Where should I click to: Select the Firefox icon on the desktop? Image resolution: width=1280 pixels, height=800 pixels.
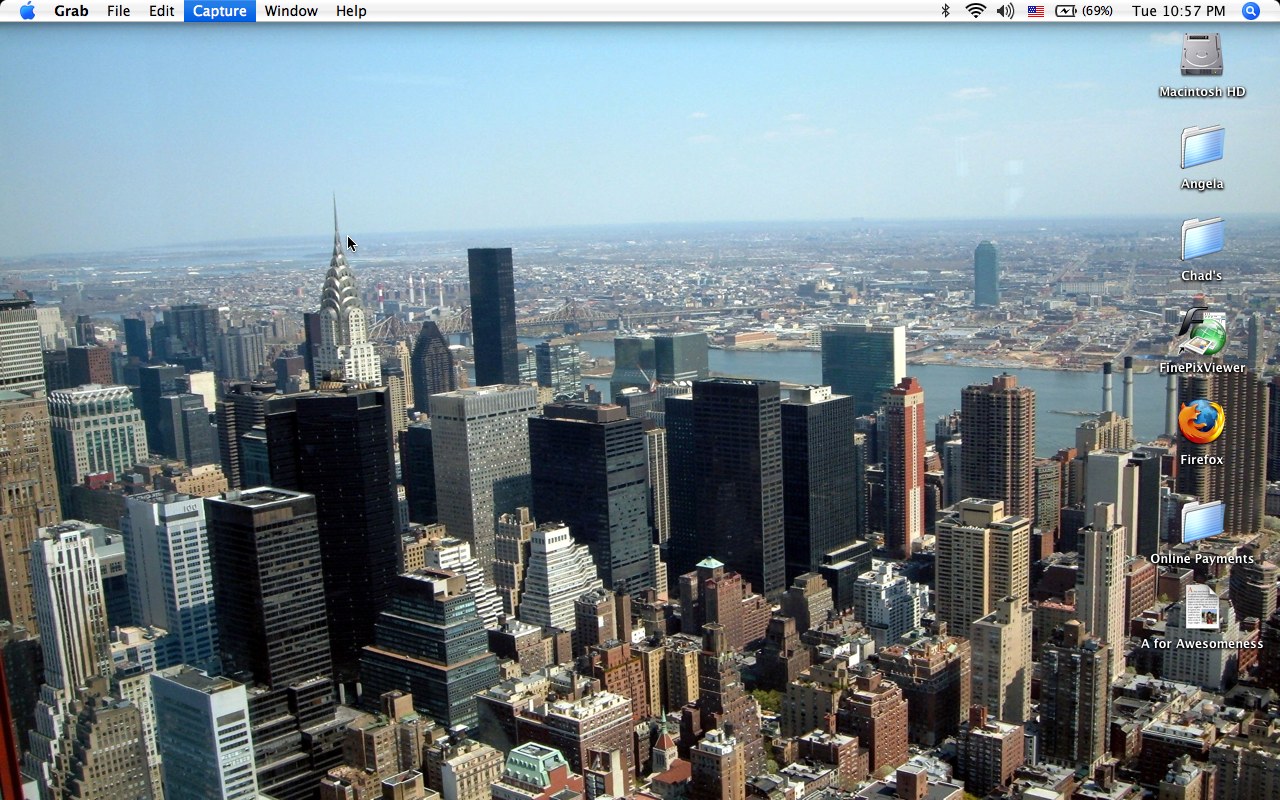point(1201,422)
